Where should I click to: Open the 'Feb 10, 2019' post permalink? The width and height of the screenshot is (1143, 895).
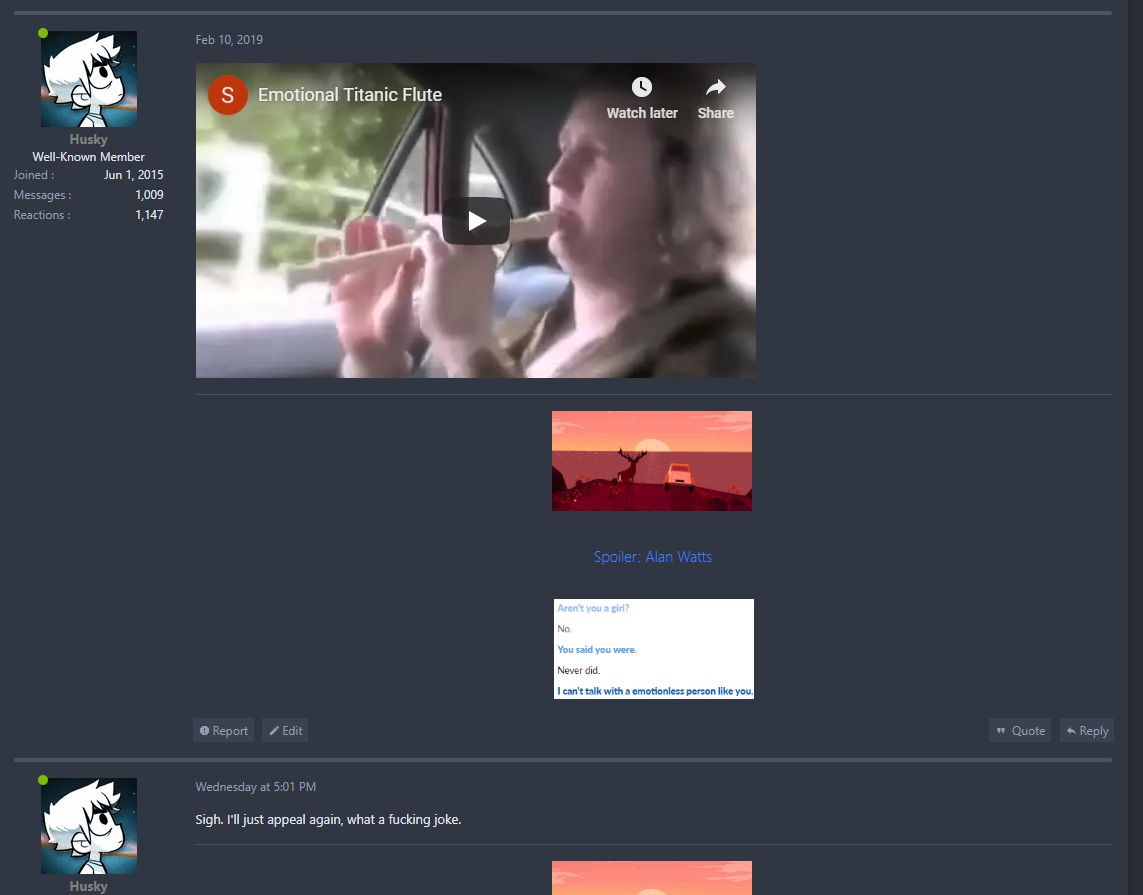[229, 40]
